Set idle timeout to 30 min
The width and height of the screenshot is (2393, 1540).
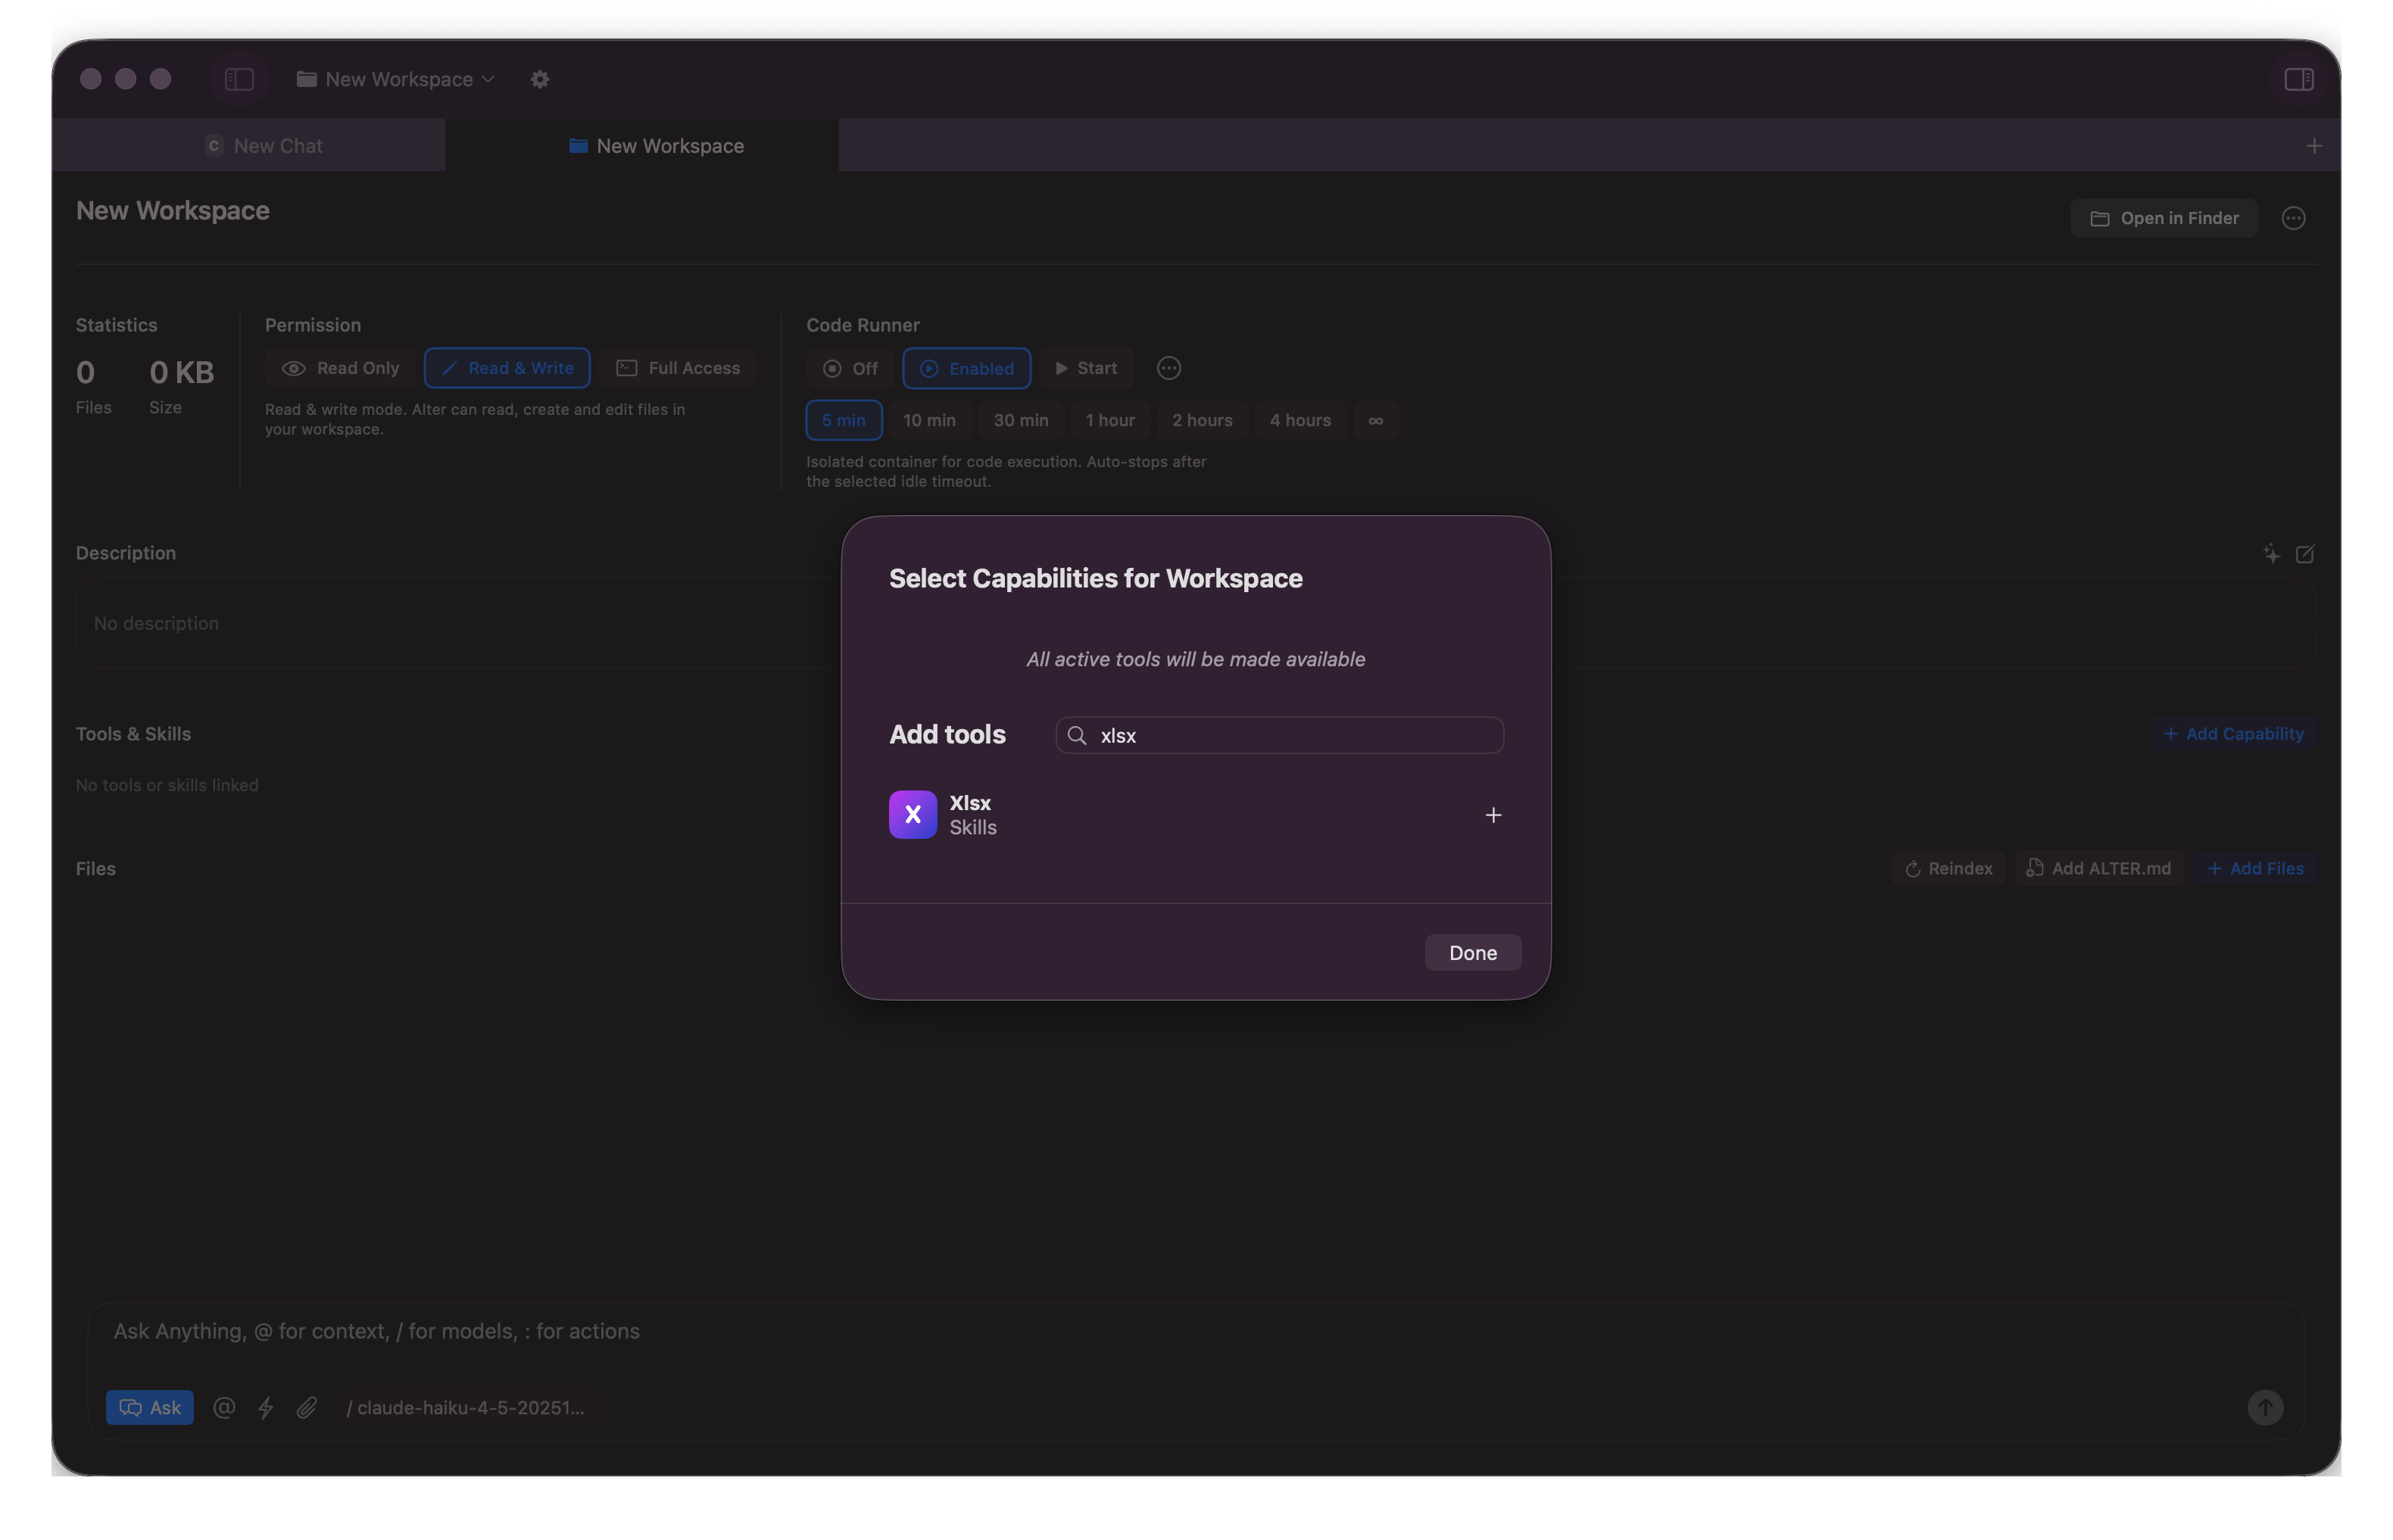pos(1020,420)
